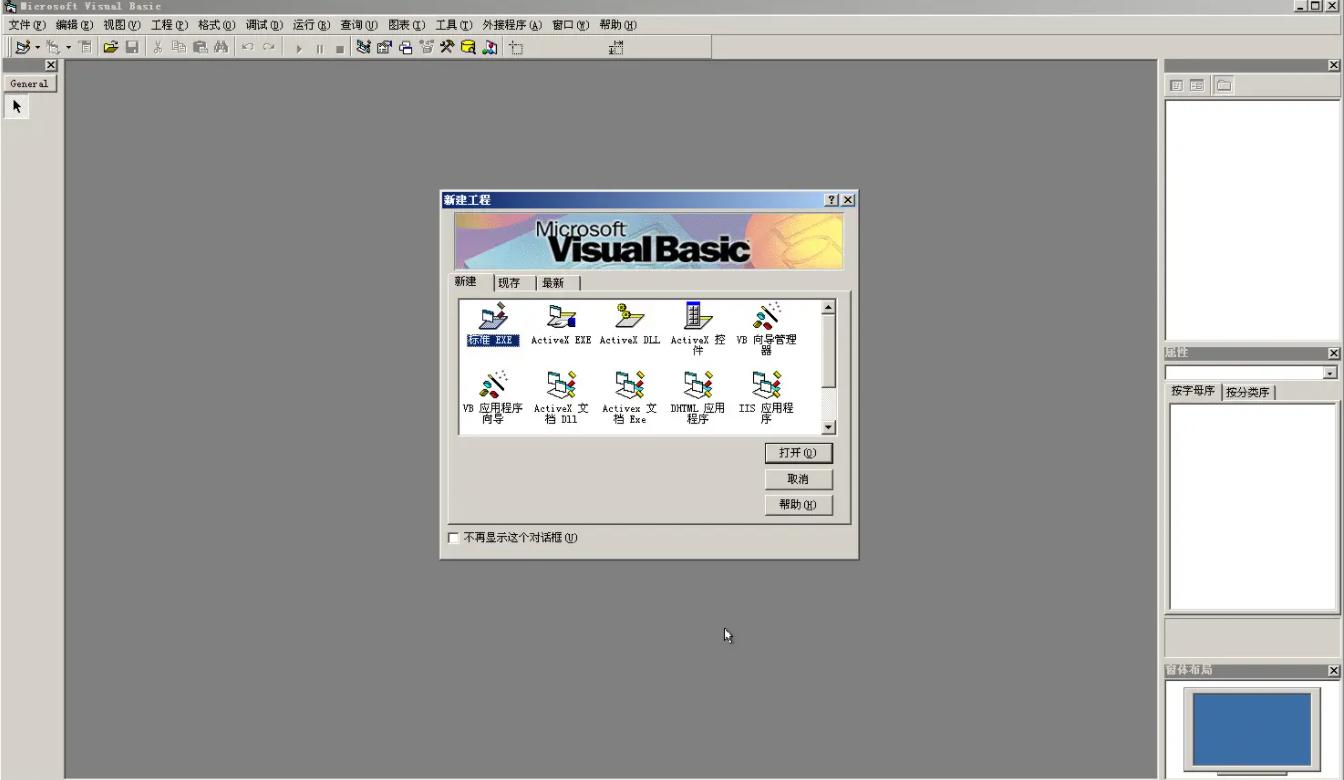Check the 不再显示这个对话框 checkbox
Image resolution: width=1344 pixels, height=780 pixels.
454,538
